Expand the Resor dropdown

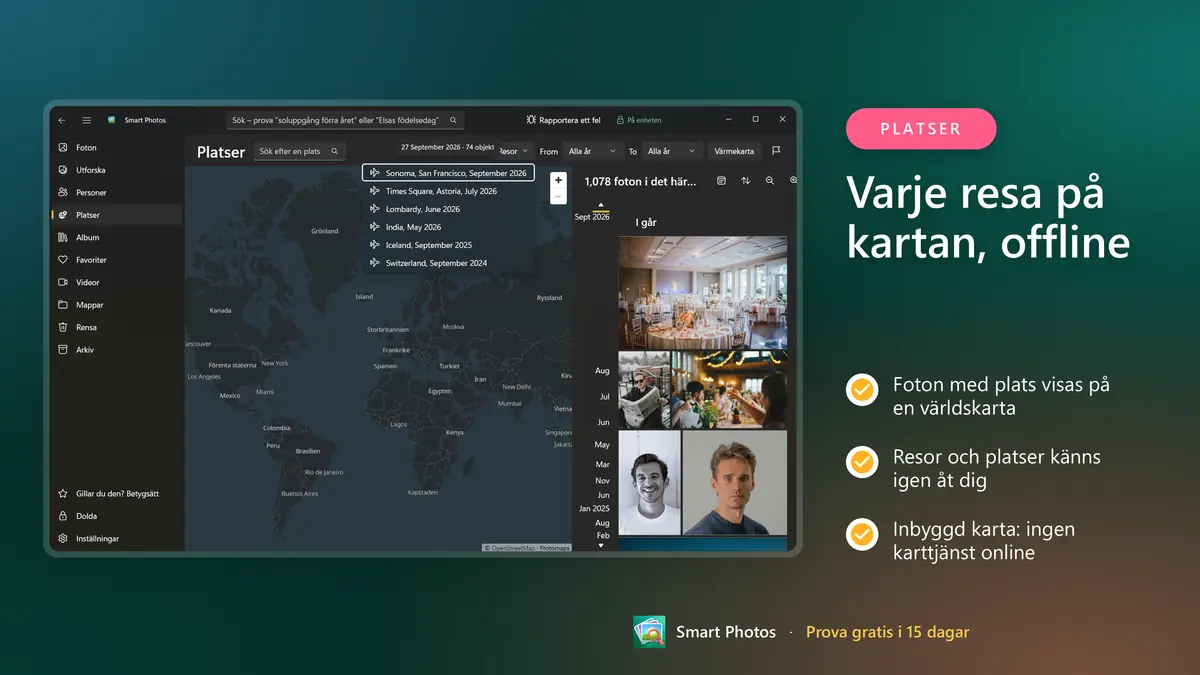tap(514, 151)
